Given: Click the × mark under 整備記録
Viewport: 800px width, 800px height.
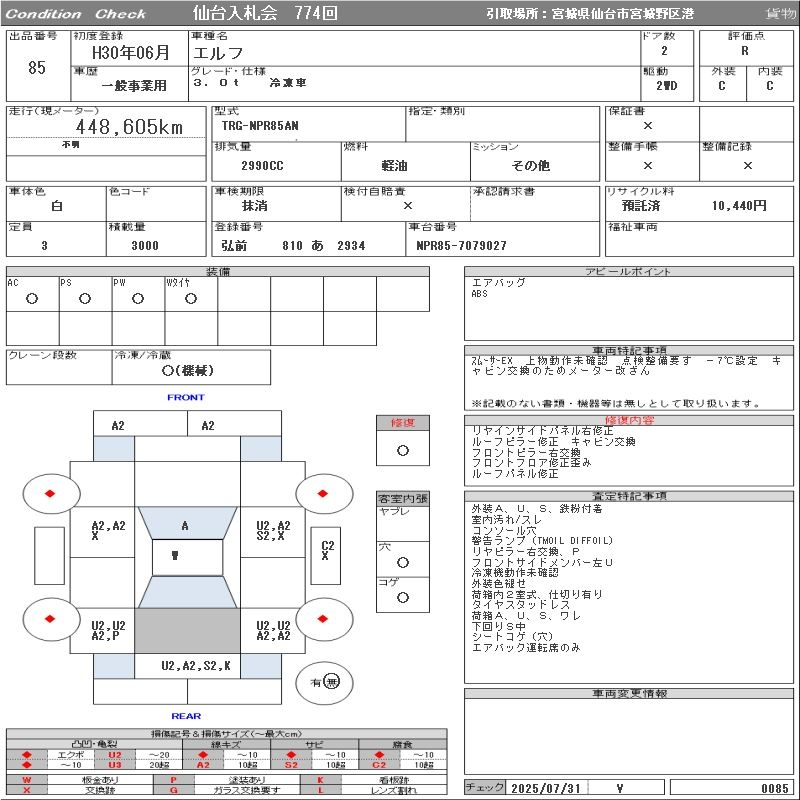Looking at the screenshot, I should point(747,165).
